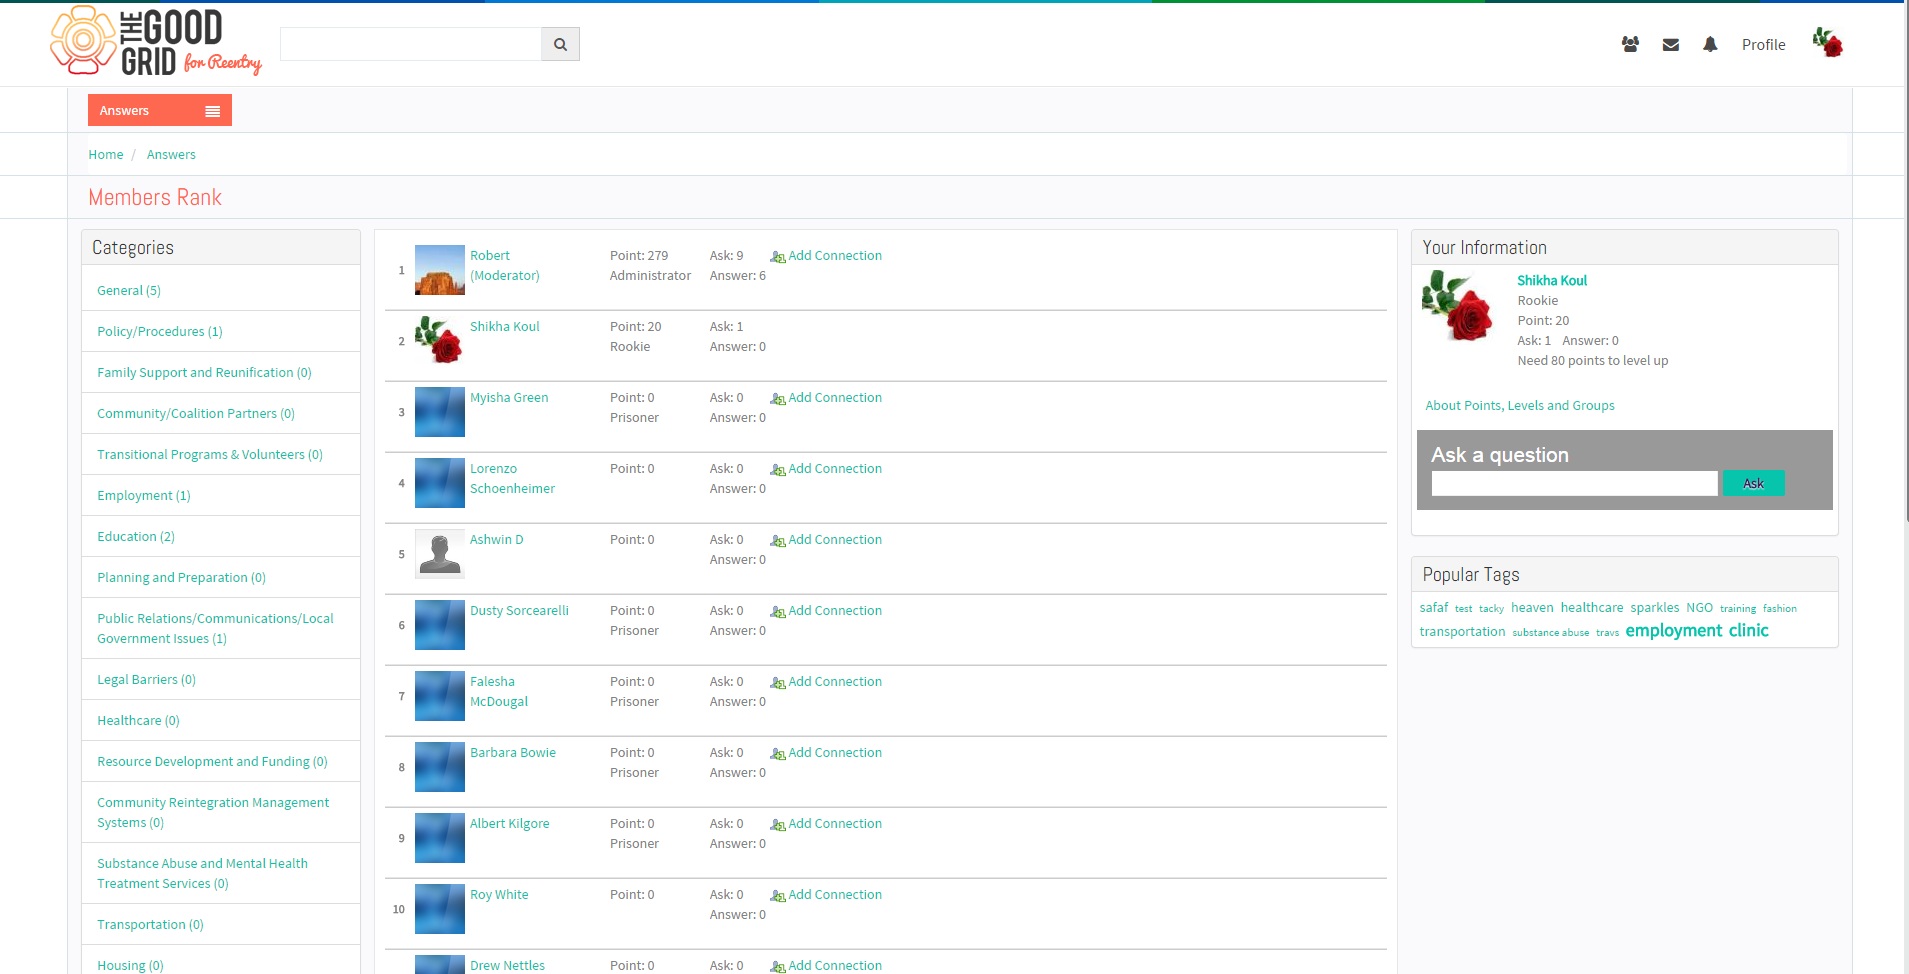The width and height of the screenshot is (1909, 974).
Task: Open Shikha Koul's rose avatar in rank list
Action: click(x=440, y=341)
